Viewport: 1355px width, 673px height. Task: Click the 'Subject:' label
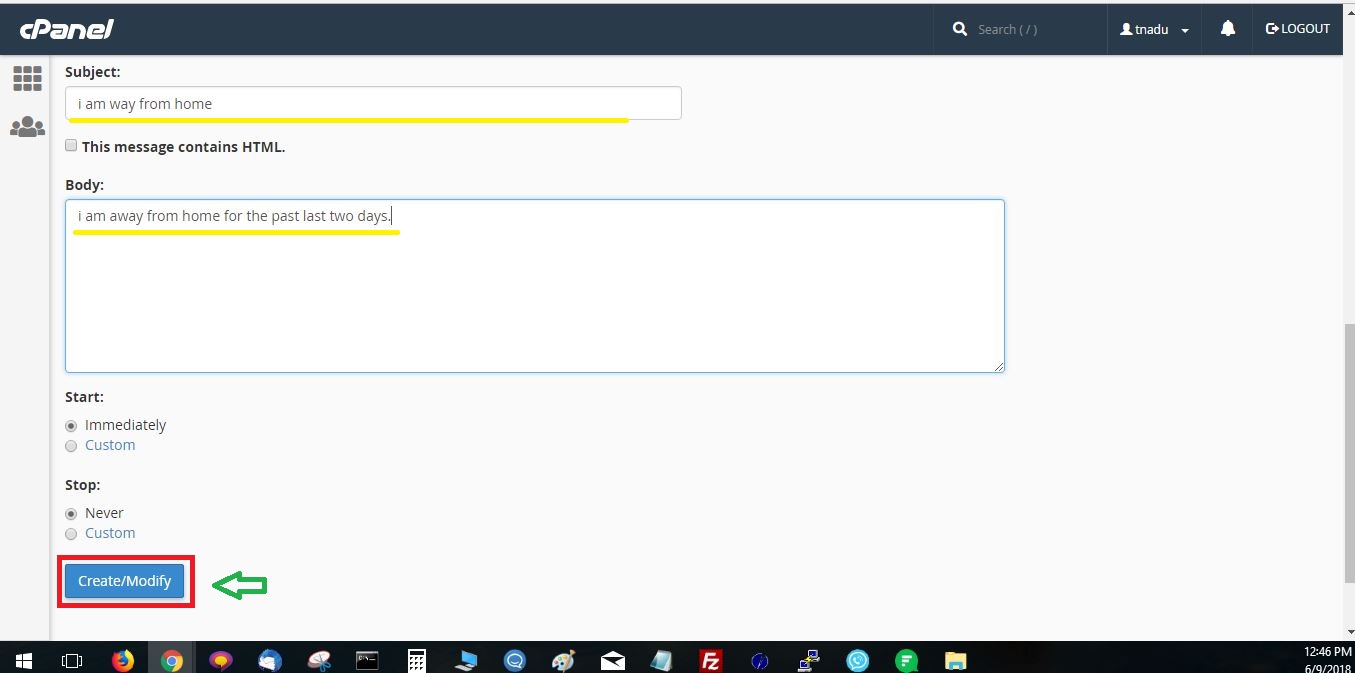point(92,72)
